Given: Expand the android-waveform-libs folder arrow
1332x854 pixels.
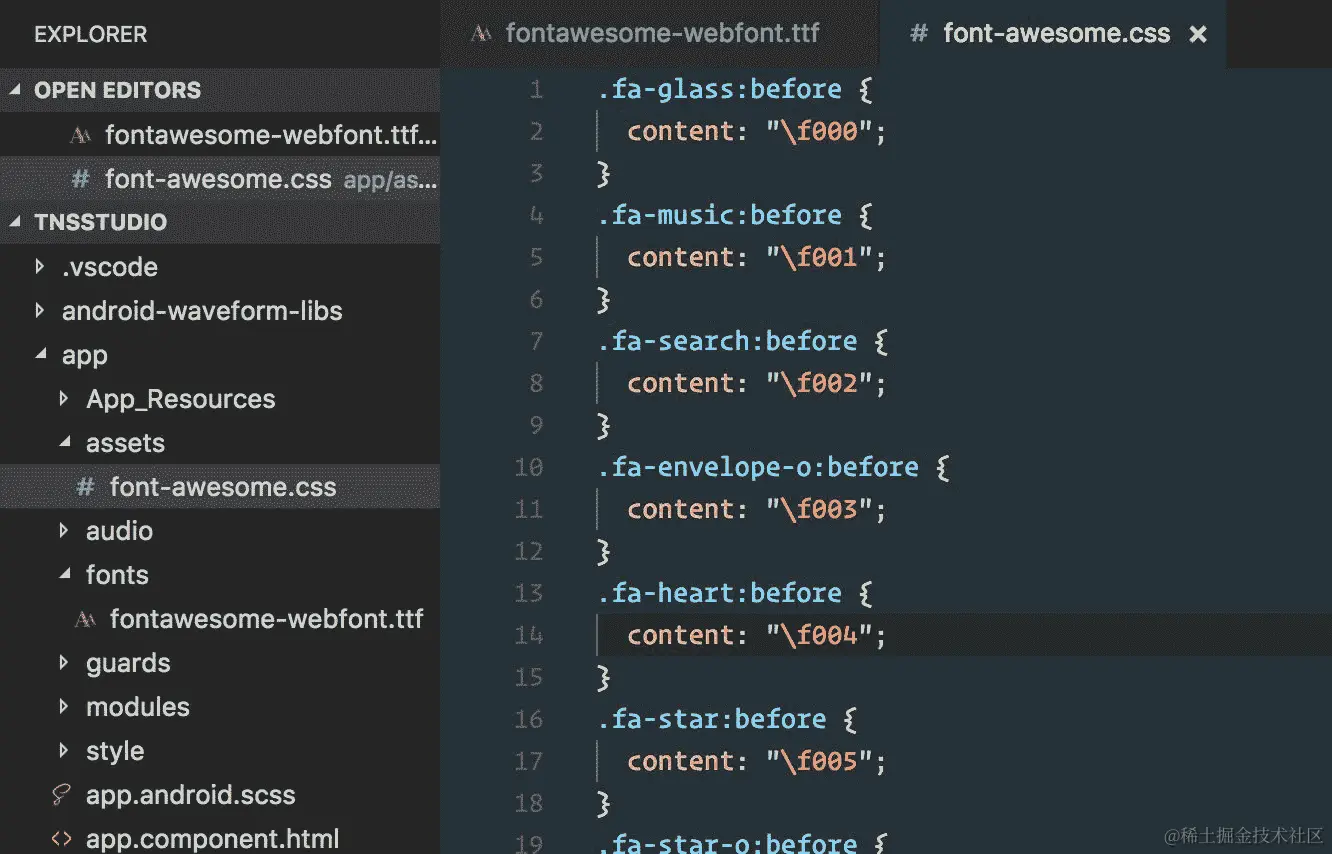Looking at the screenshot, I should pos(39,311).
